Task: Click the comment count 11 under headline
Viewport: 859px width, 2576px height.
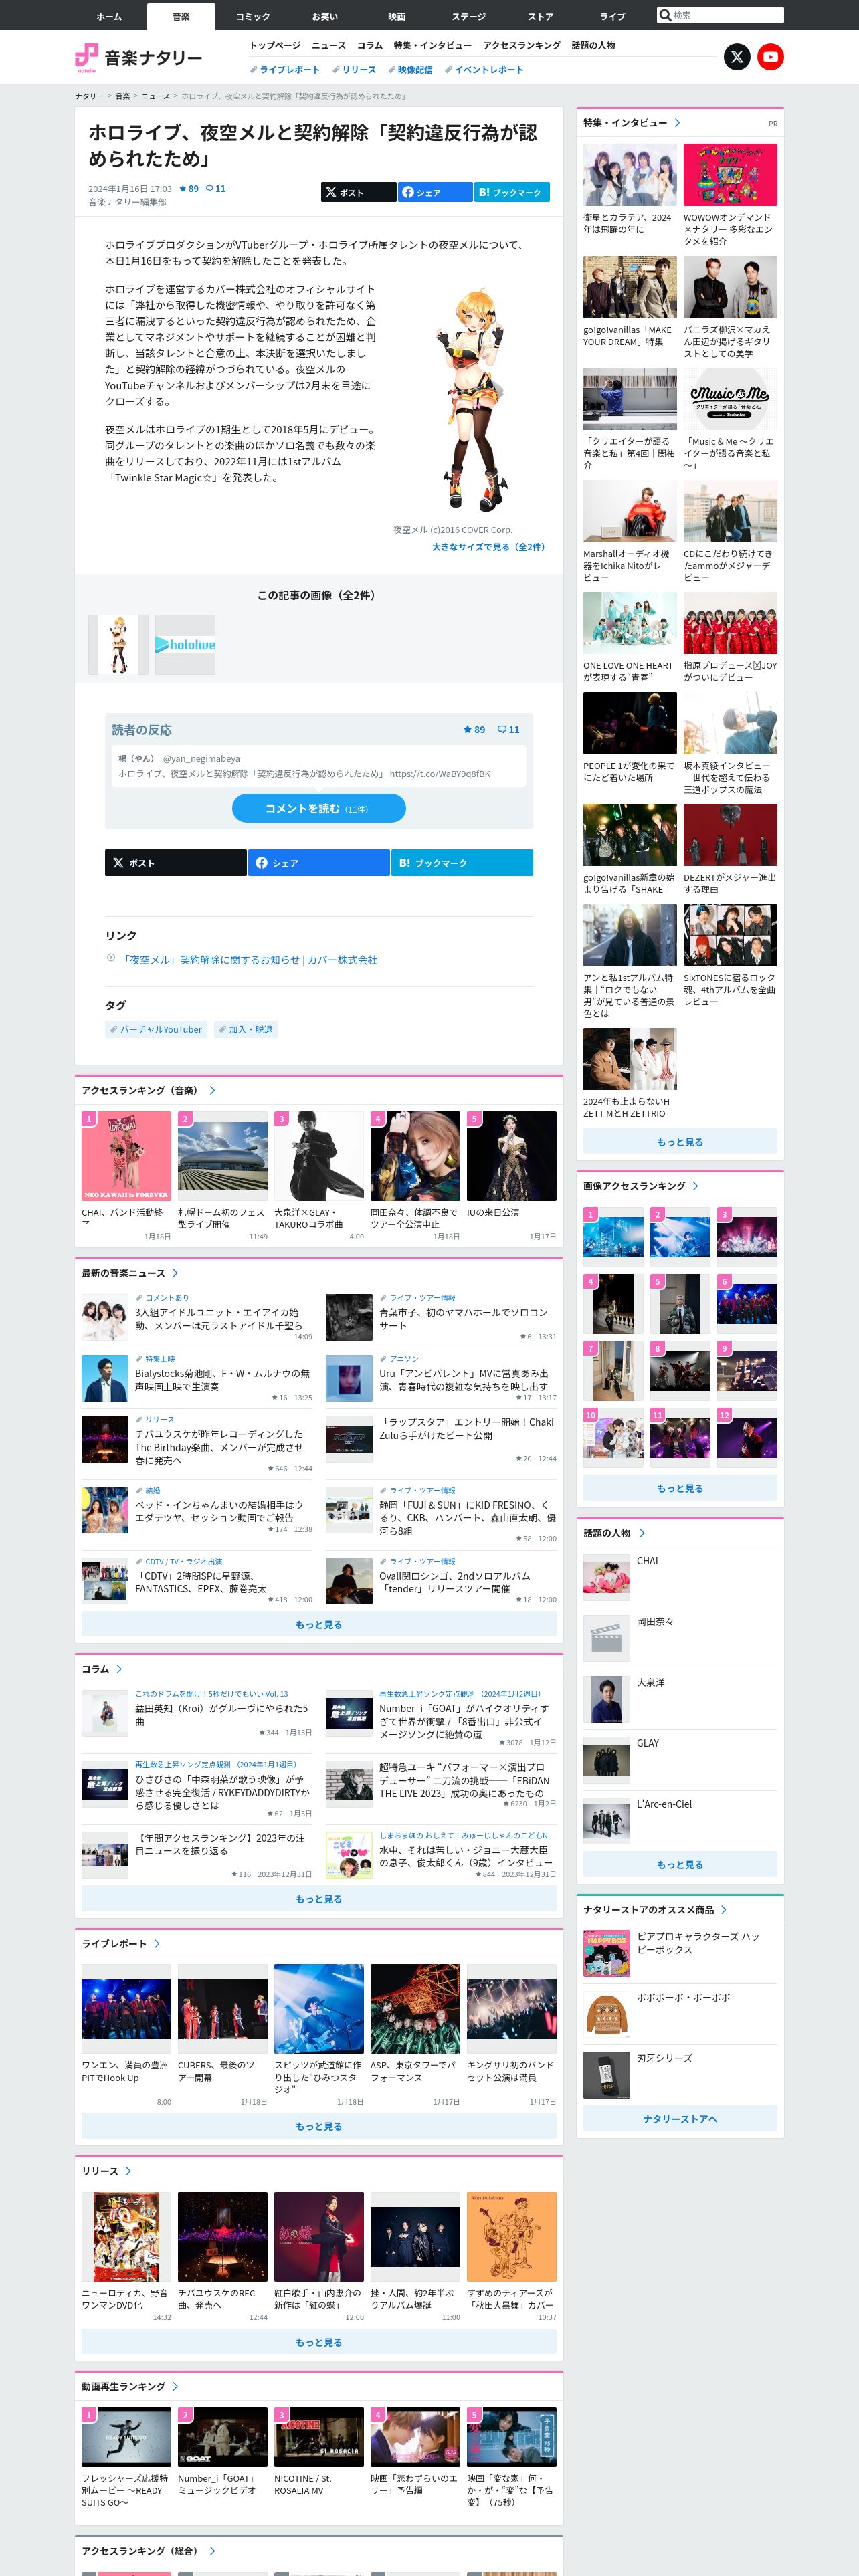Action: [x=216, y=188]
